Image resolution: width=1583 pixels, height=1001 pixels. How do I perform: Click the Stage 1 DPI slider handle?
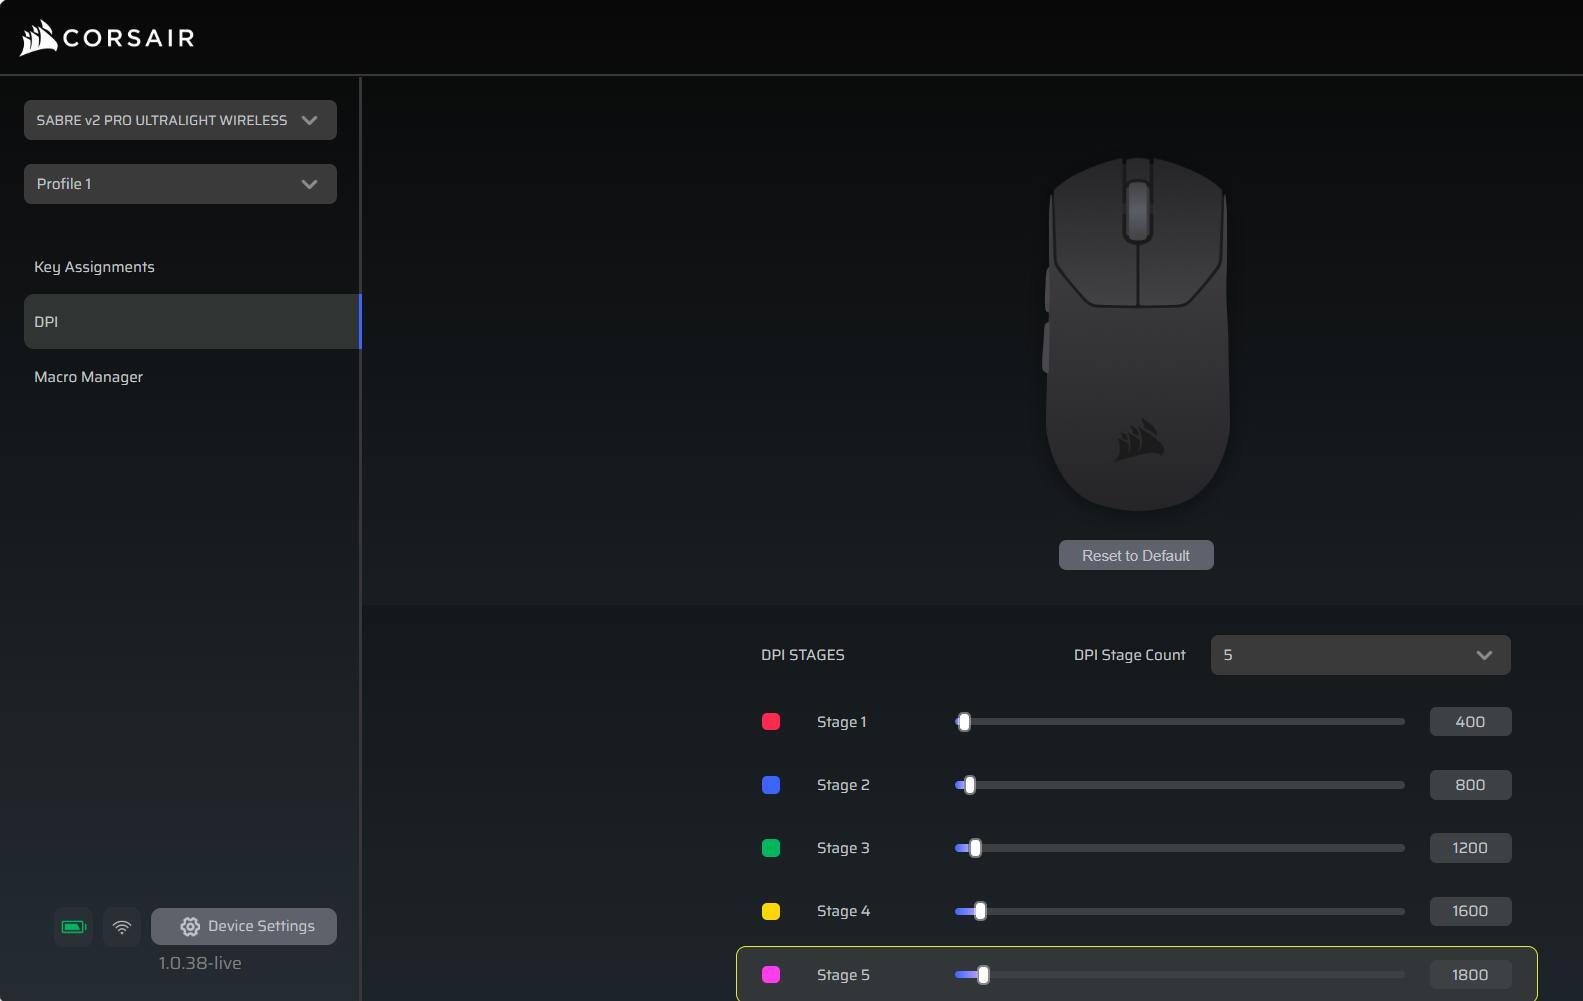pos(964,722)
